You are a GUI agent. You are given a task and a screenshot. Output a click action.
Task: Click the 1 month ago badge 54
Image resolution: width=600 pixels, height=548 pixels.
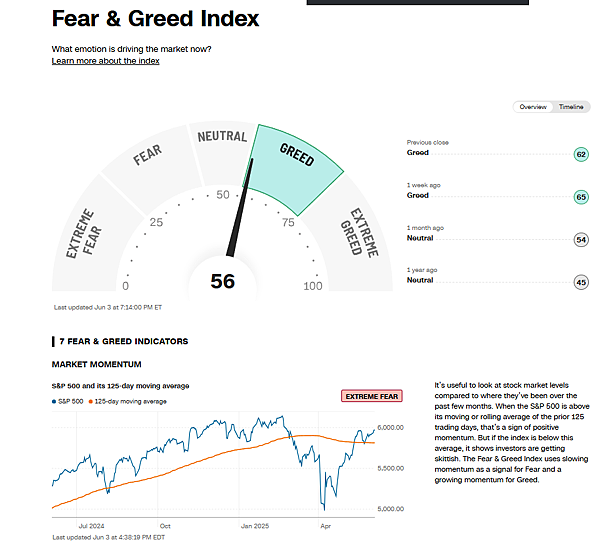pos(581,239)
